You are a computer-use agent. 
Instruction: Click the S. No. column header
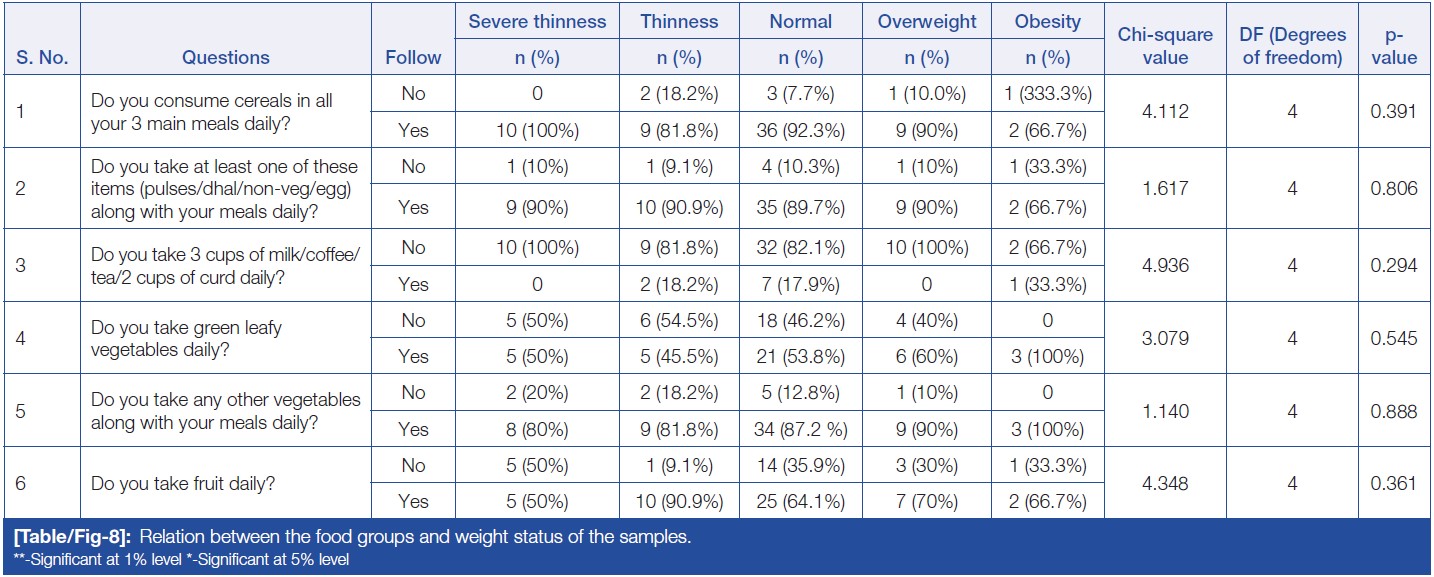click(40, 58)
